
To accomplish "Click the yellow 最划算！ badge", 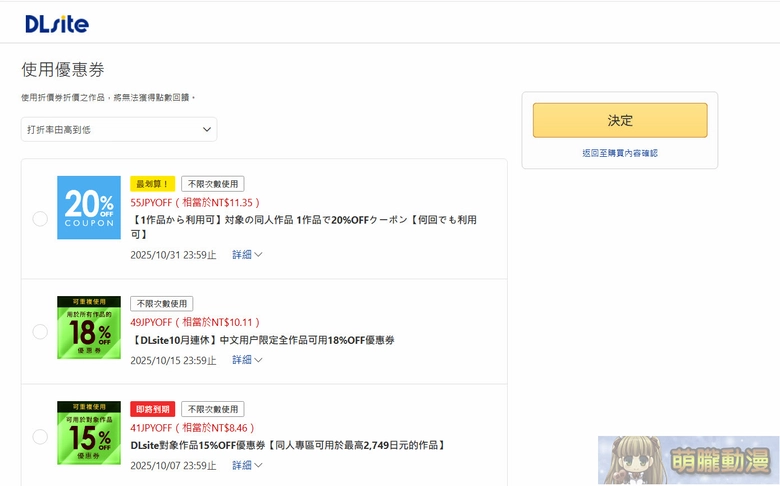I will 152,184.
